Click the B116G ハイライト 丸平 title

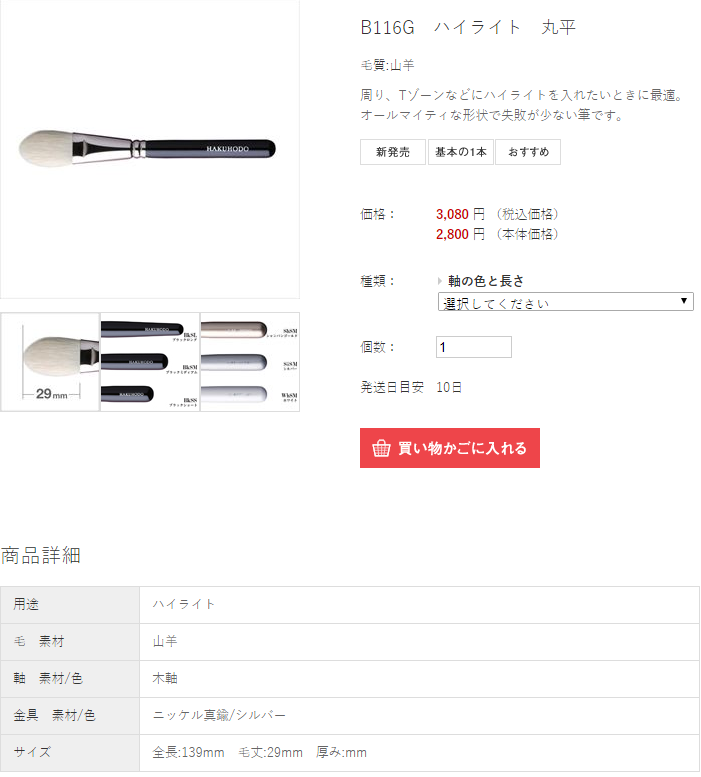click(468, 27)
